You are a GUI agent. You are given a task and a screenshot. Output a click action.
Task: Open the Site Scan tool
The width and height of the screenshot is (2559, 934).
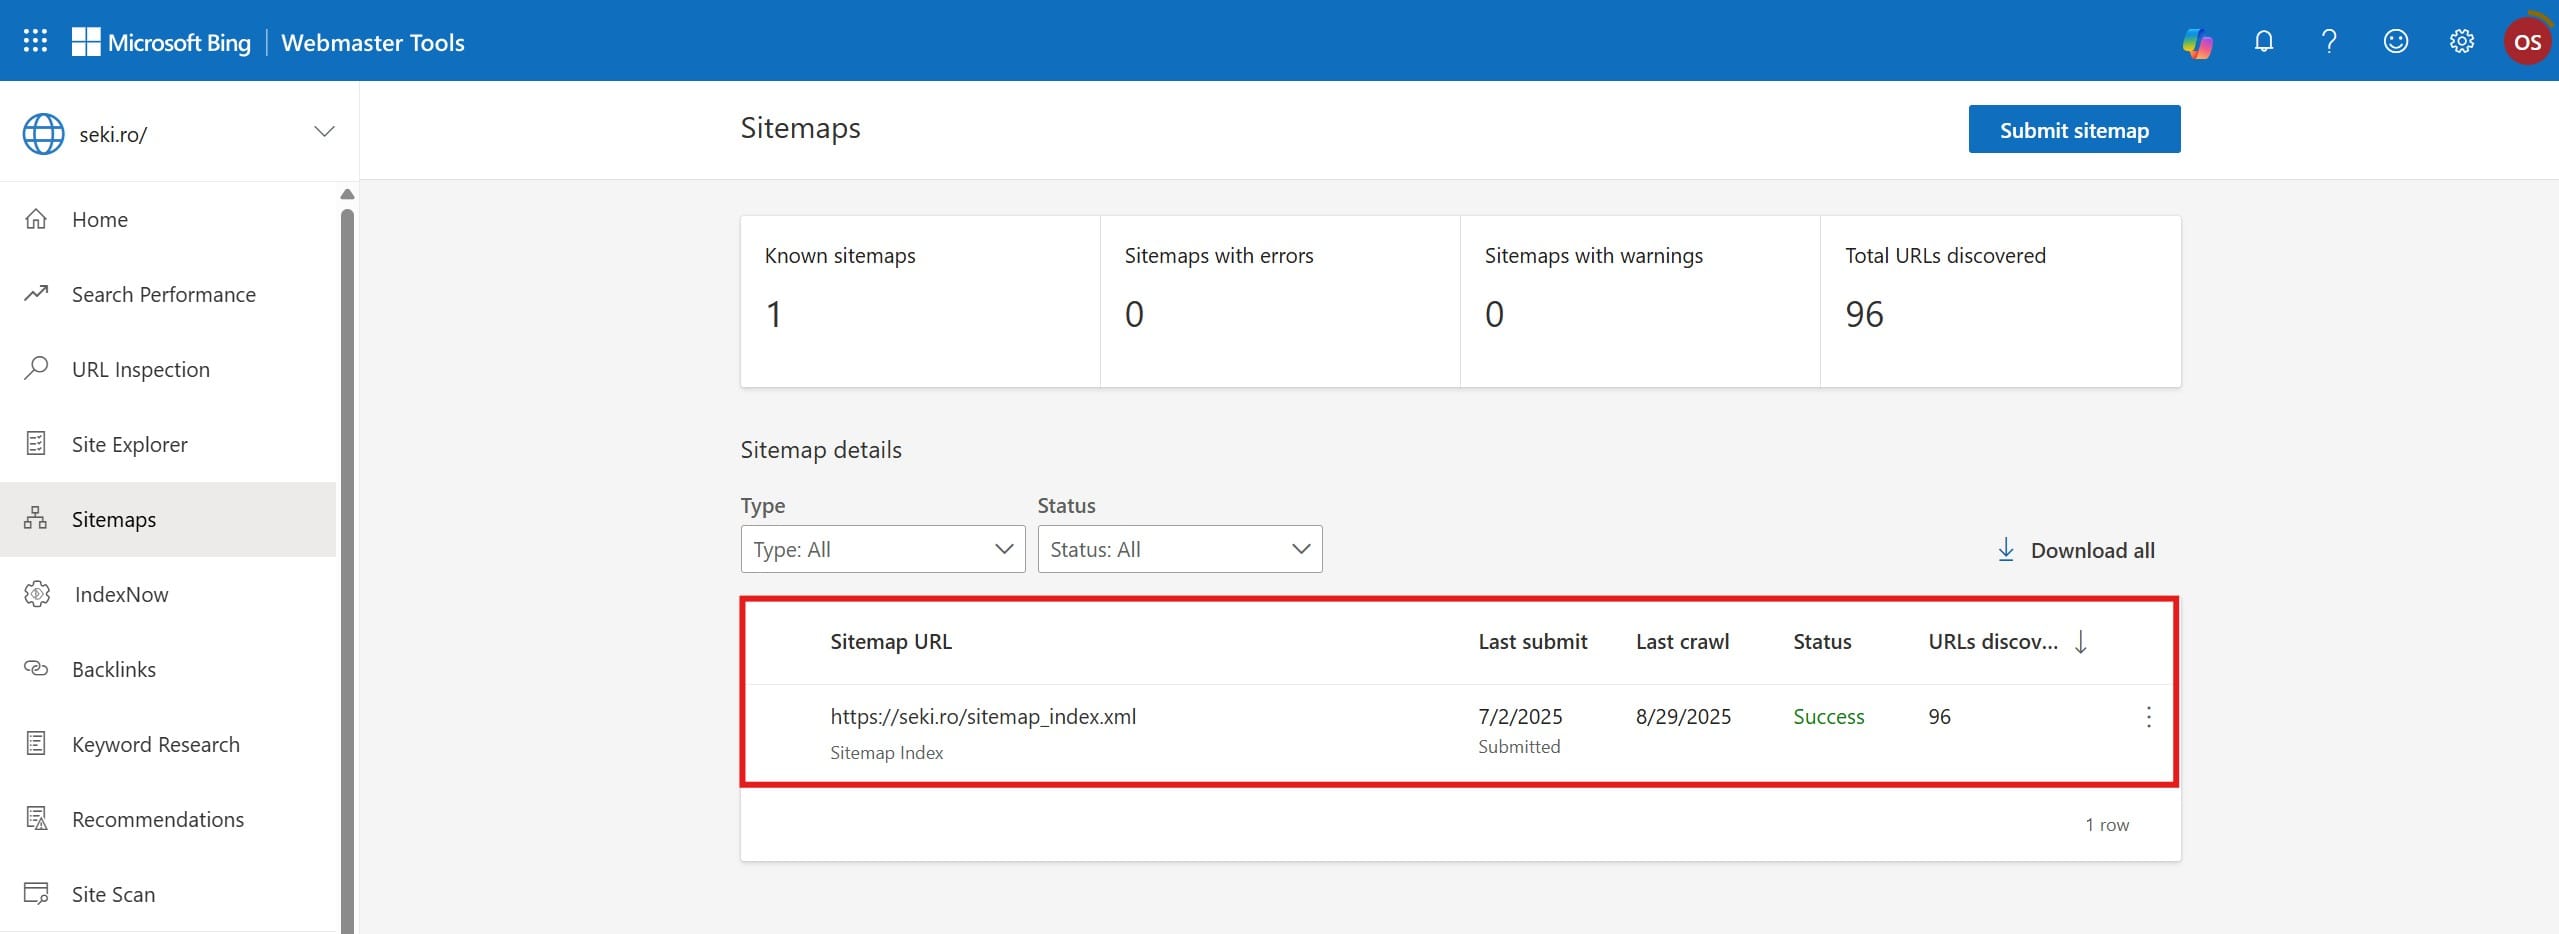click(113, 893)
